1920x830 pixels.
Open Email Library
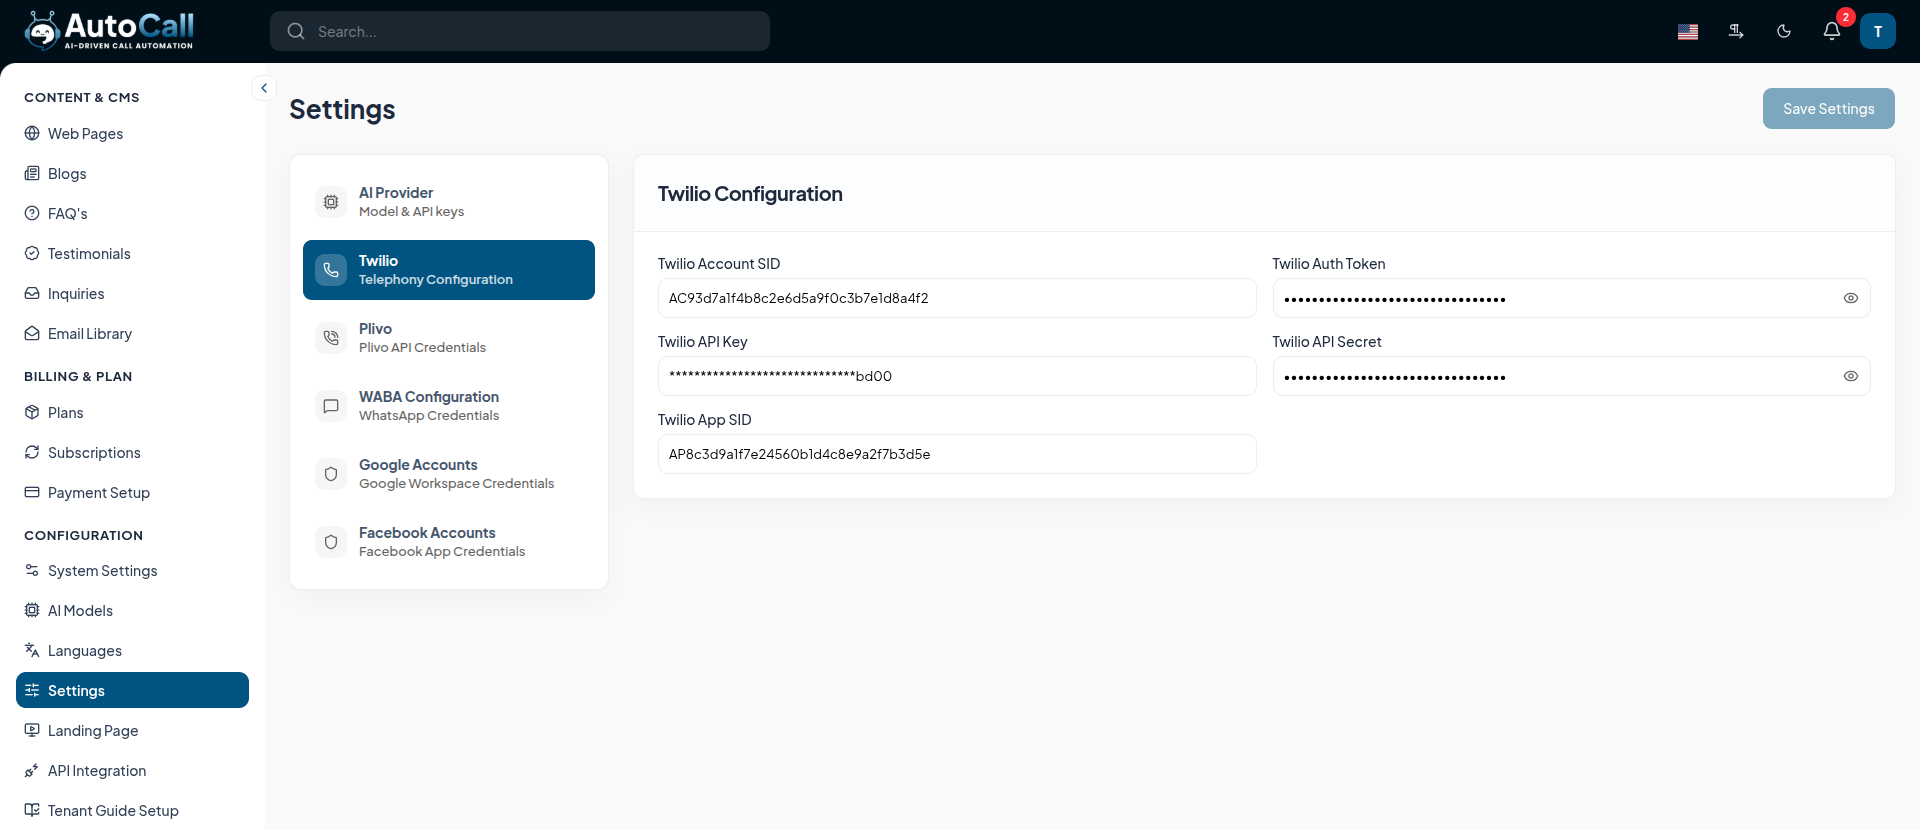[132, 333]
